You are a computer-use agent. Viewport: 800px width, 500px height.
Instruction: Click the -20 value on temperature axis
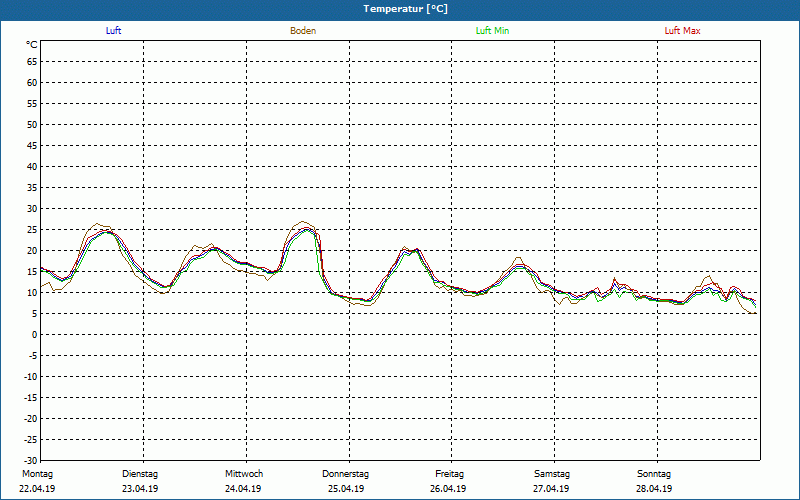tap(31, 418)
